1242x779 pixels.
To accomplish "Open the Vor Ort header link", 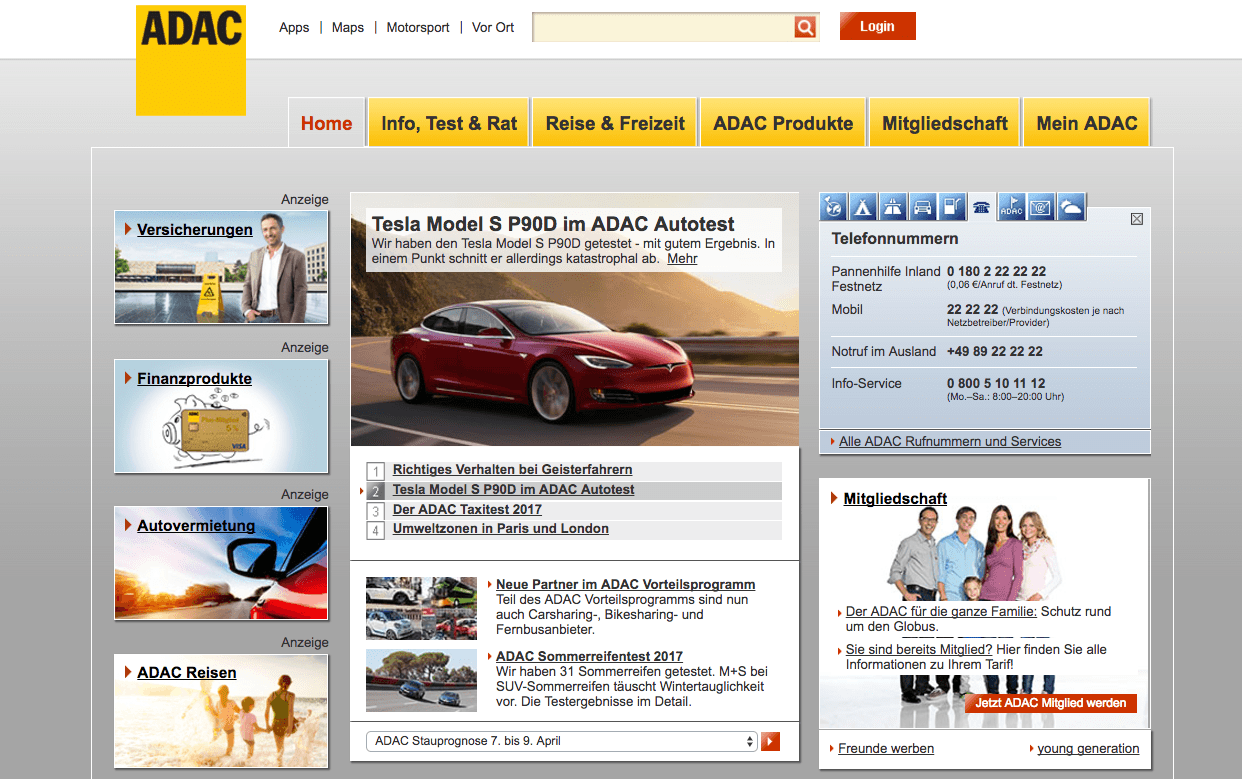I will (x=493, y=27).
